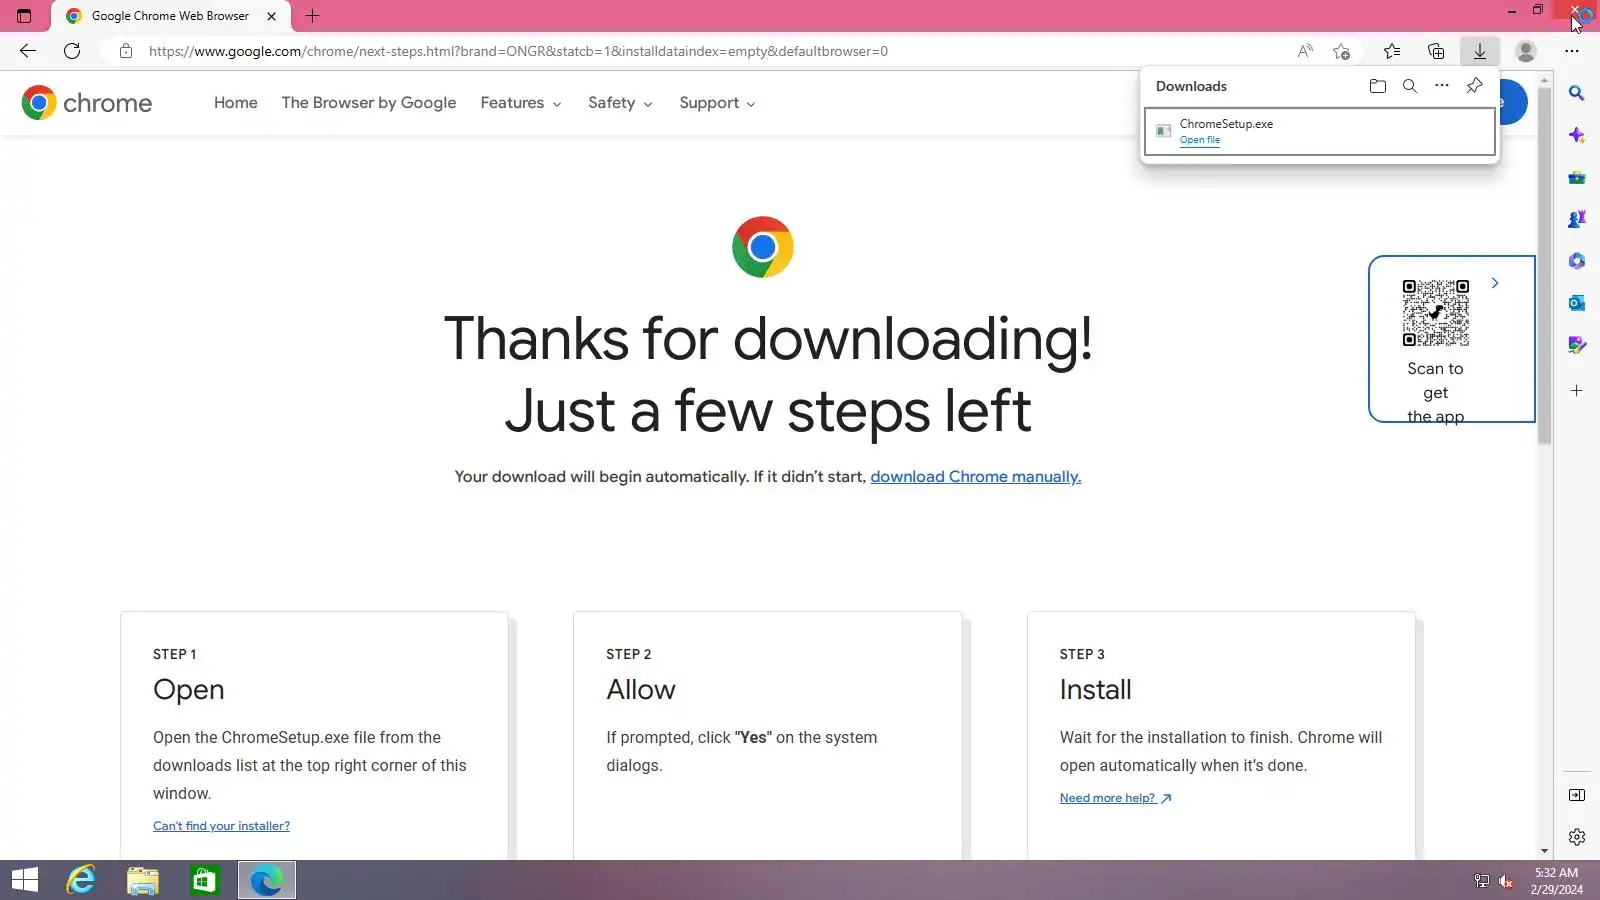Add an app to the sidebar
Screen dimensions: 1600x900
point(1577,390)
